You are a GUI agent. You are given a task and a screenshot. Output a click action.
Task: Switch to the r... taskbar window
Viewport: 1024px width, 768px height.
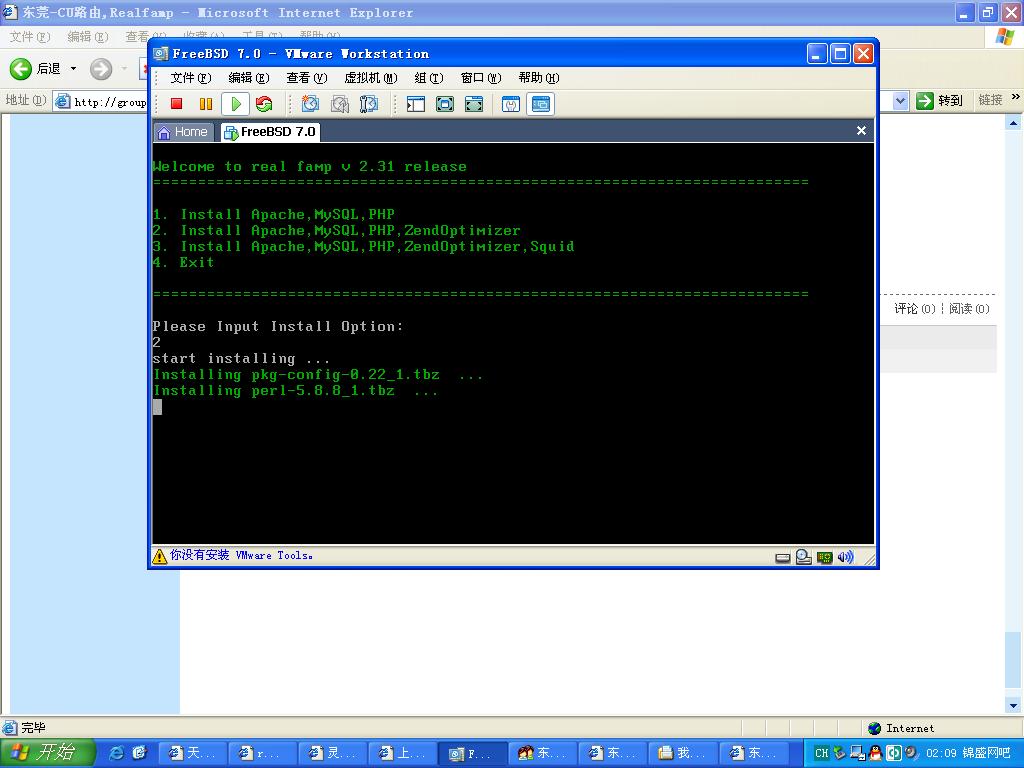[x=263, y=753]
